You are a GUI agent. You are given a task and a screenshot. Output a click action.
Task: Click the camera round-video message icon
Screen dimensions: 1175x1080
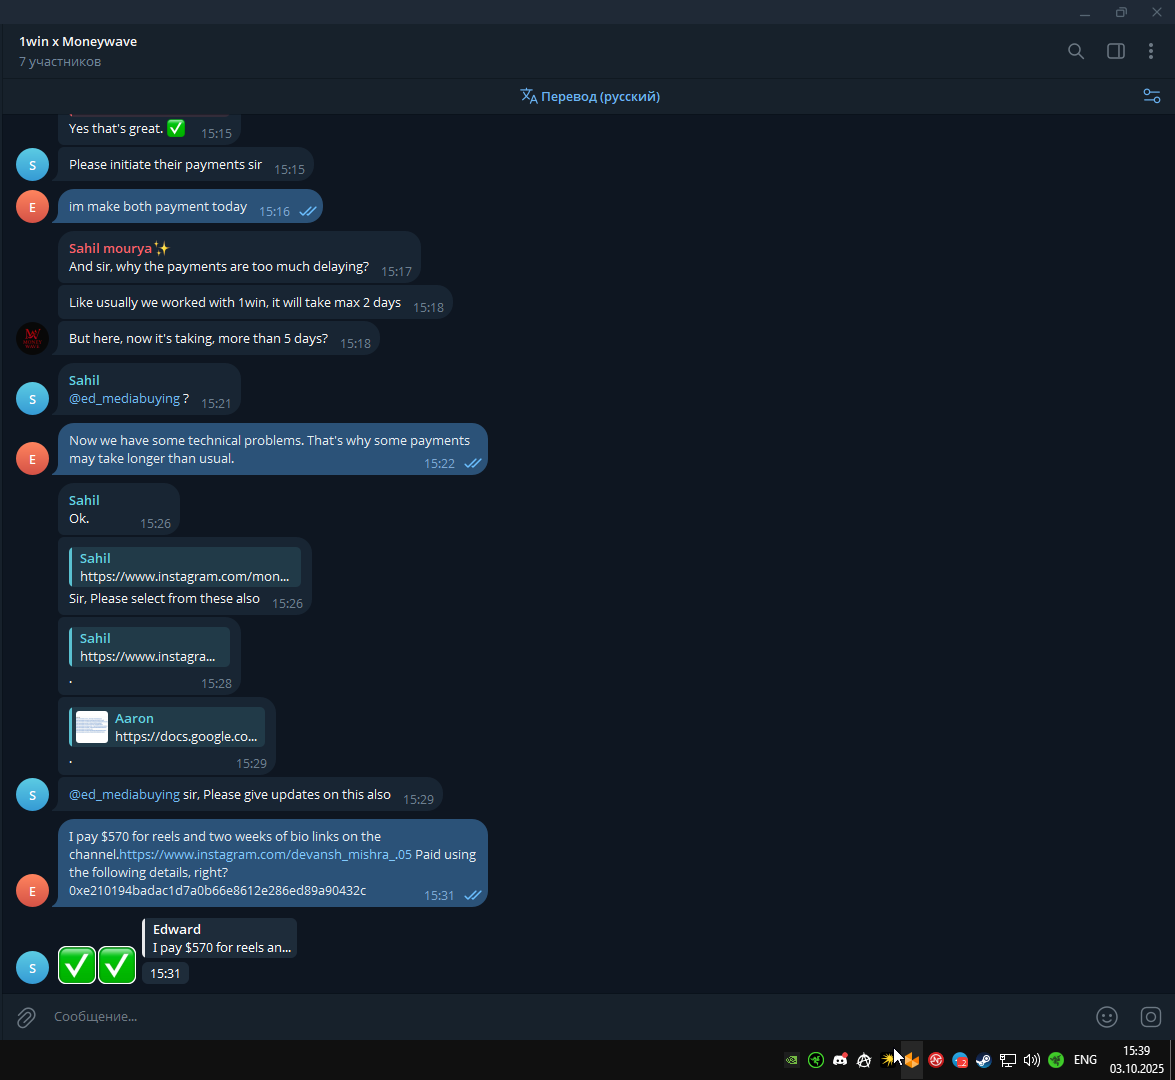point(1150,1016)
